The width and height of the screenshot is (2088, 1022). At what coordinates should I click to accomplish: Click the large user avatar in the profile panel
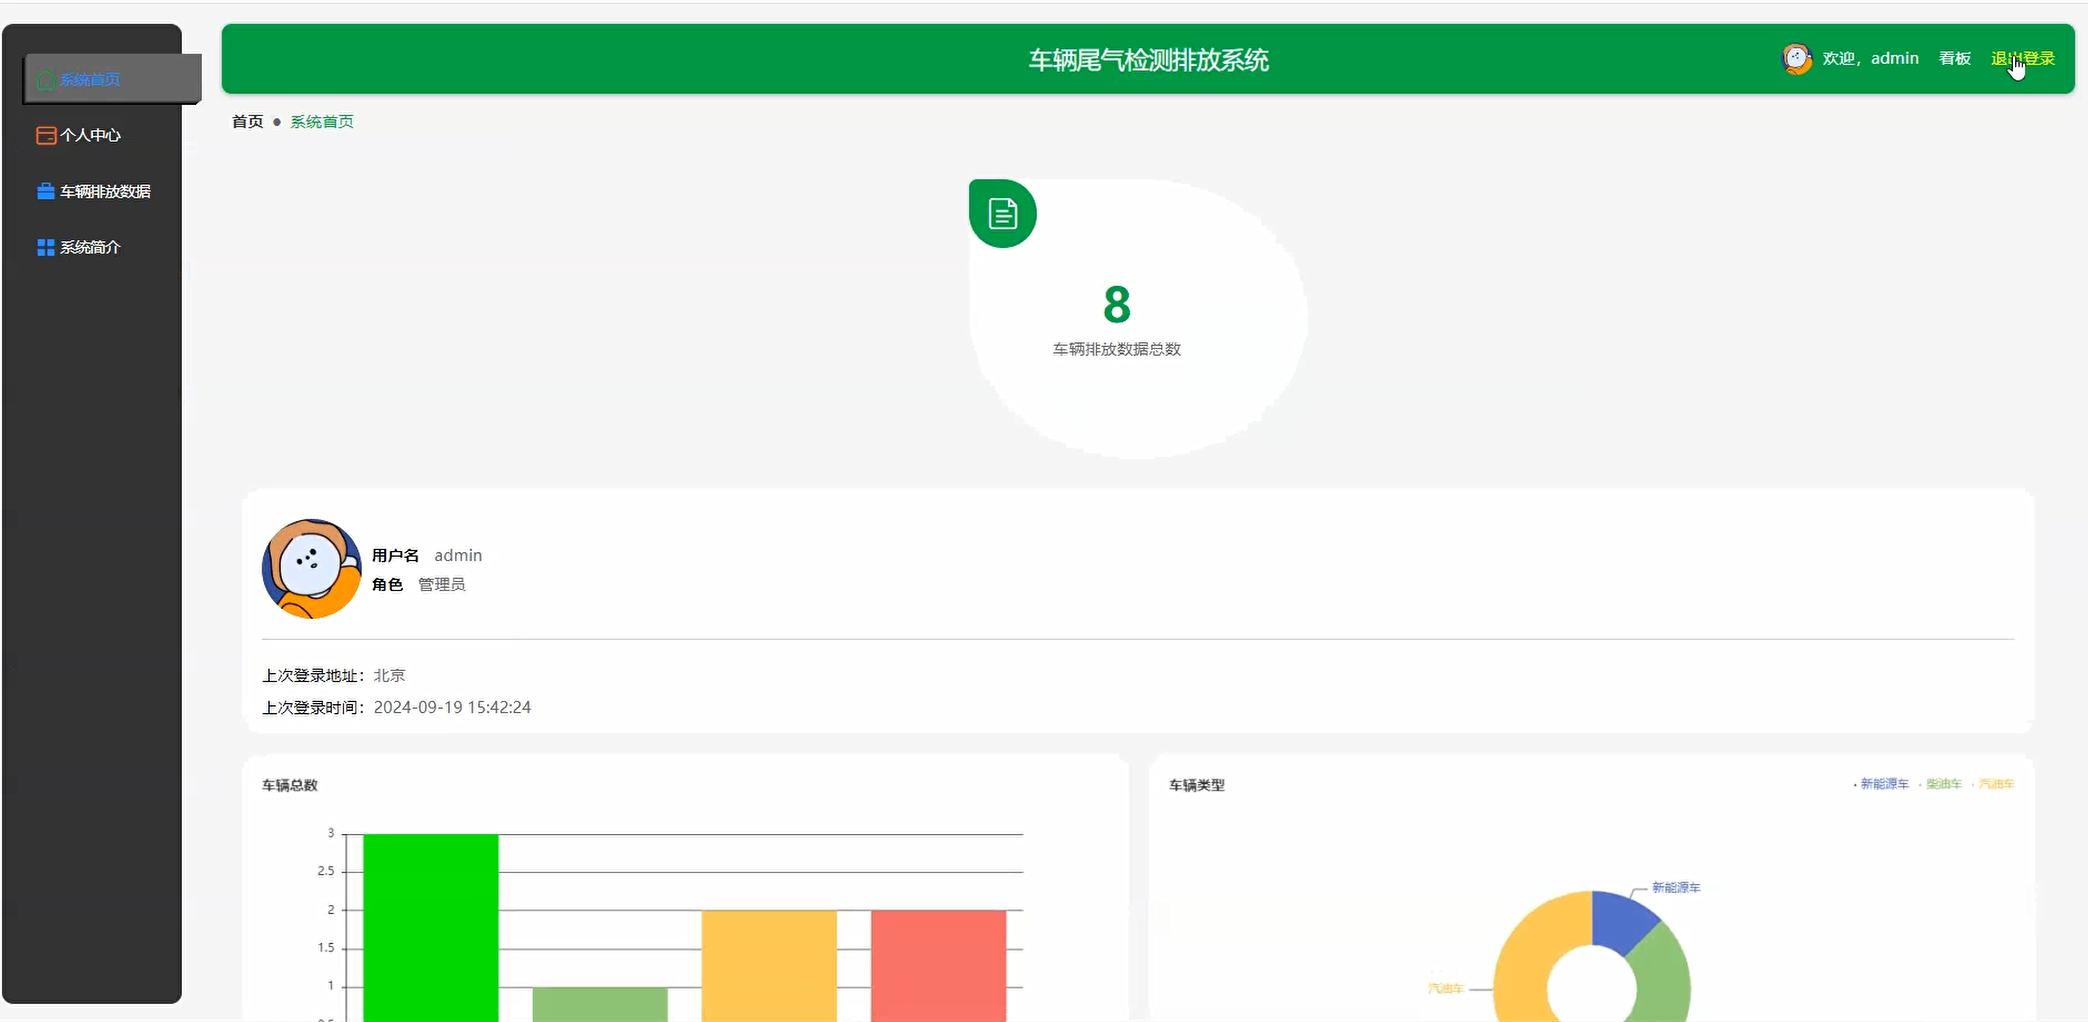(x=311, y=568)
